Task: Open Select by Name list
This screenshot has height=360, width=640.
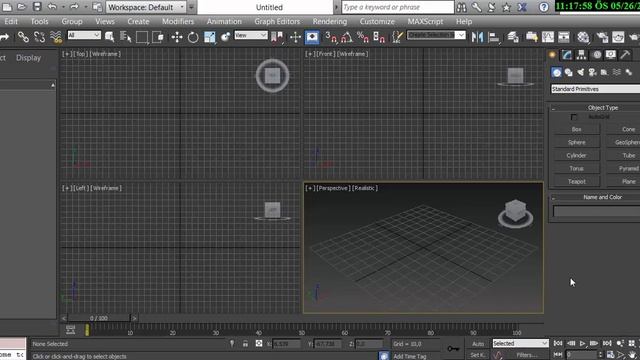Action: coord(126,37)
